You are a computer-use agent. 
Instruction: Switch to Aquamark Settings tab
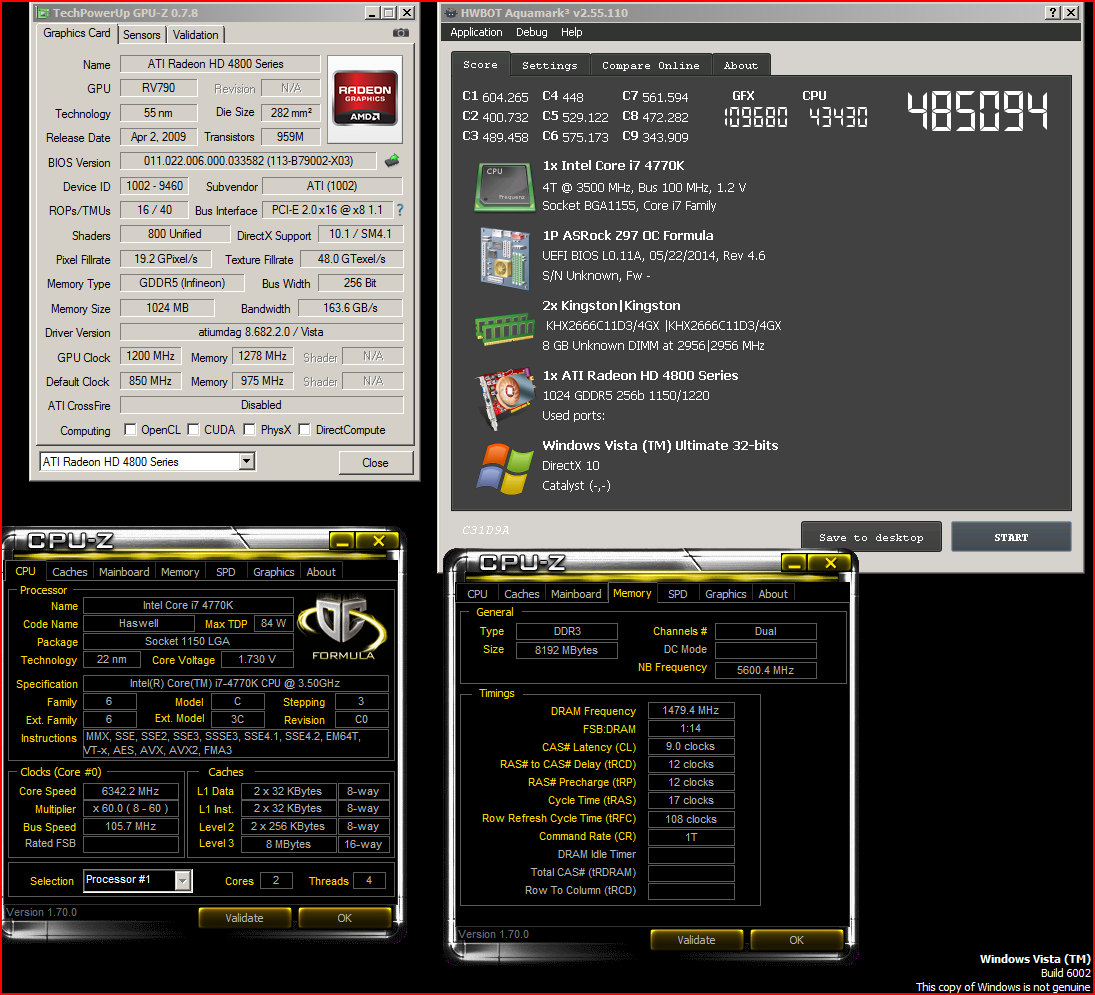click(x=550, y=65)
